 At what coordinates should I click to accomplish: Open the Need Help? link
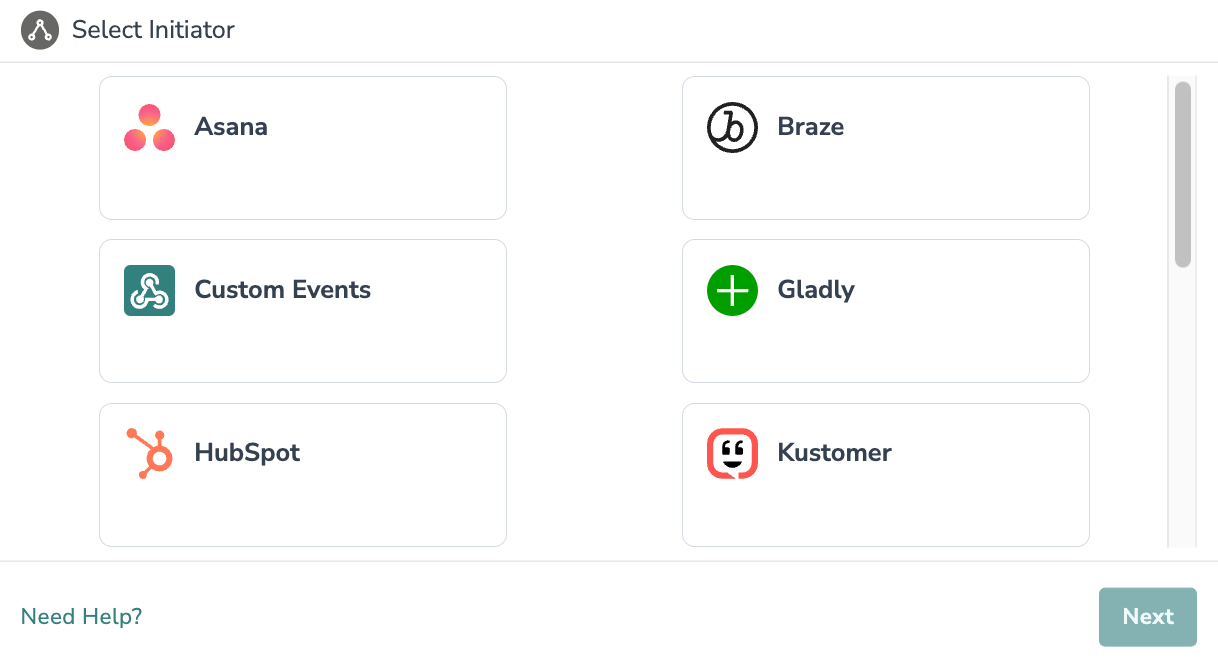click(x=82, y=616)
